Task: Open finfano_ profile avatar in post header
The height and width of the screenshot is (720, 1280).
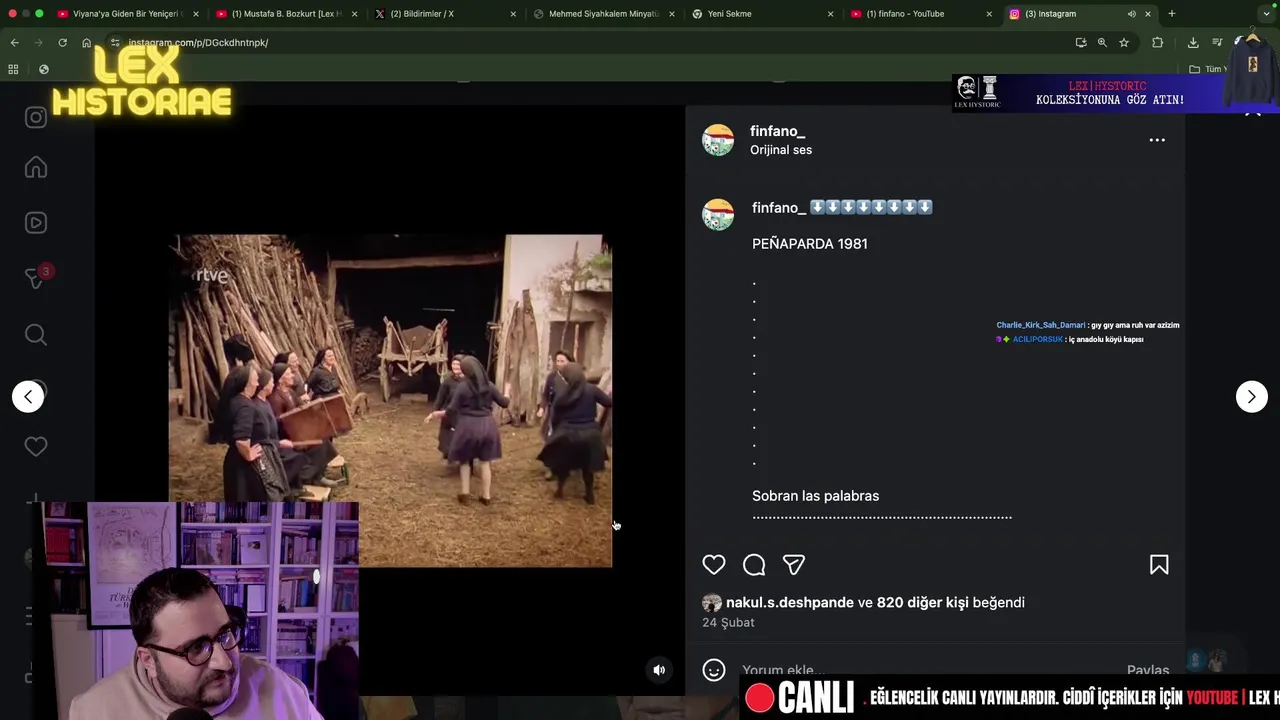Action: pos(718,140)
